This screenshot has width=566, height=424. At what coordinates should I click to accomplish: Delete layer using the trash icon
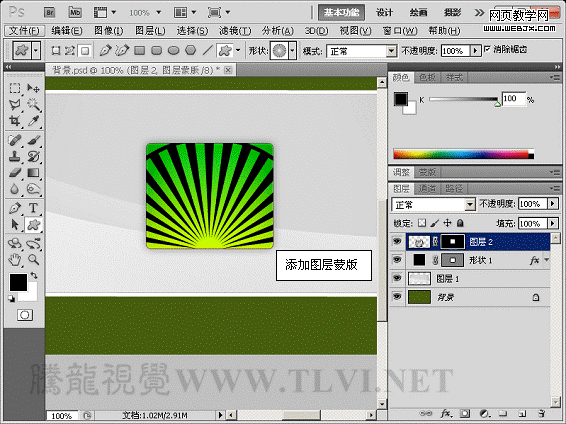541,414
